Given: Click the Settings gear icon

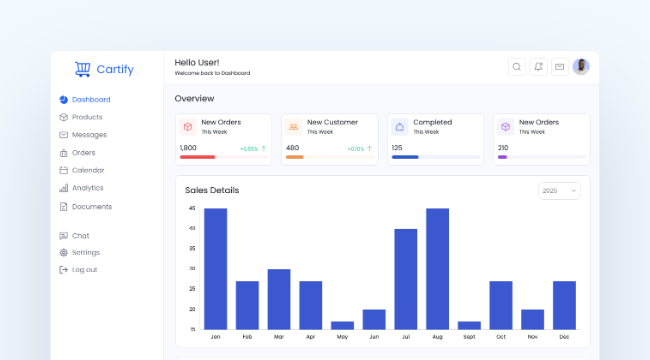Looking at the screenshot, I should point(63,253).
